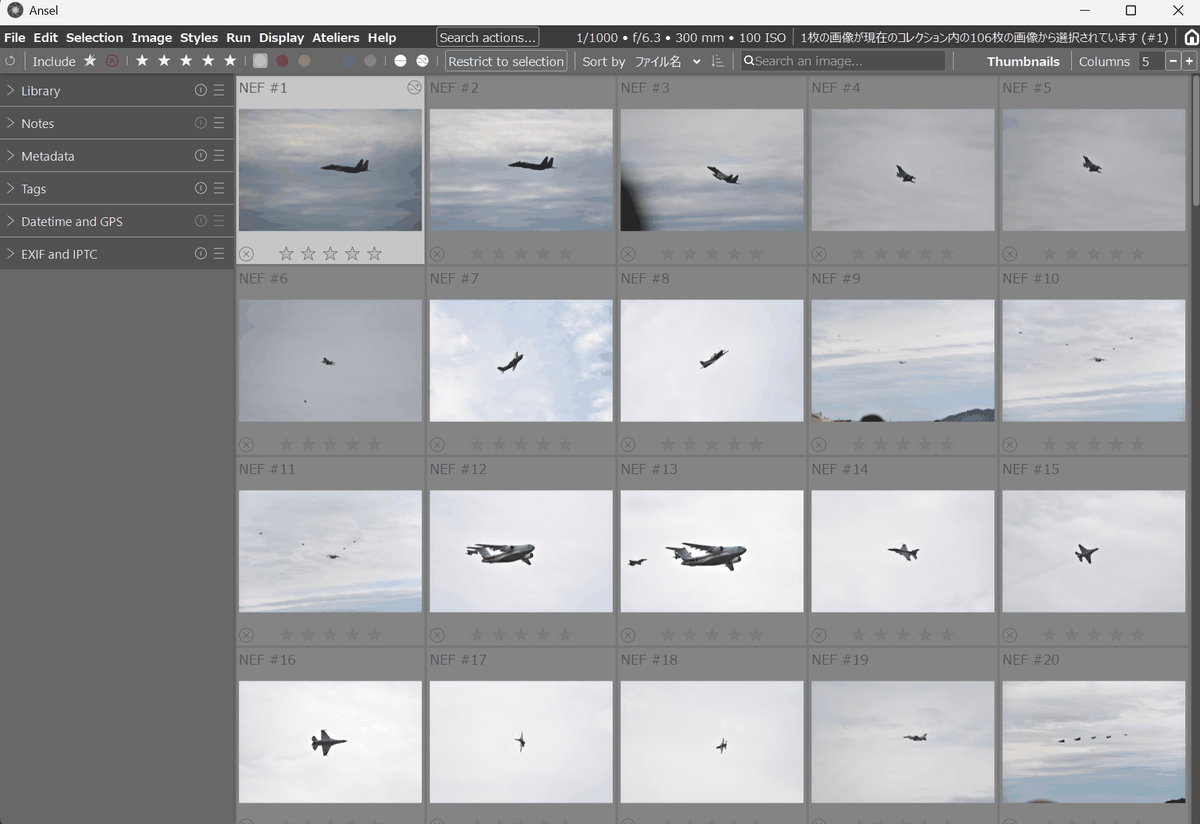Toggle the red color label filter
The width and height of the screenshot is (1200, 824).
coord(282,61)
